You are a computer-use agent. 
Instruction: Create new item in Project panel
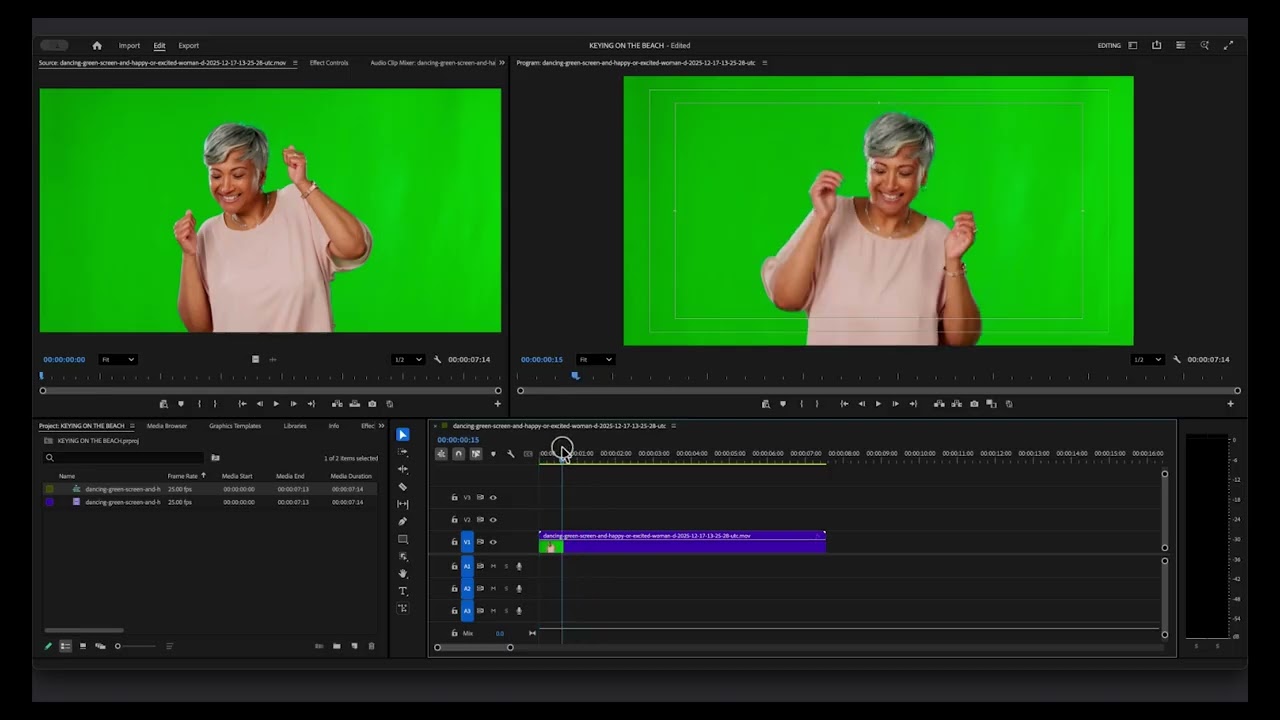click(354, 646)
